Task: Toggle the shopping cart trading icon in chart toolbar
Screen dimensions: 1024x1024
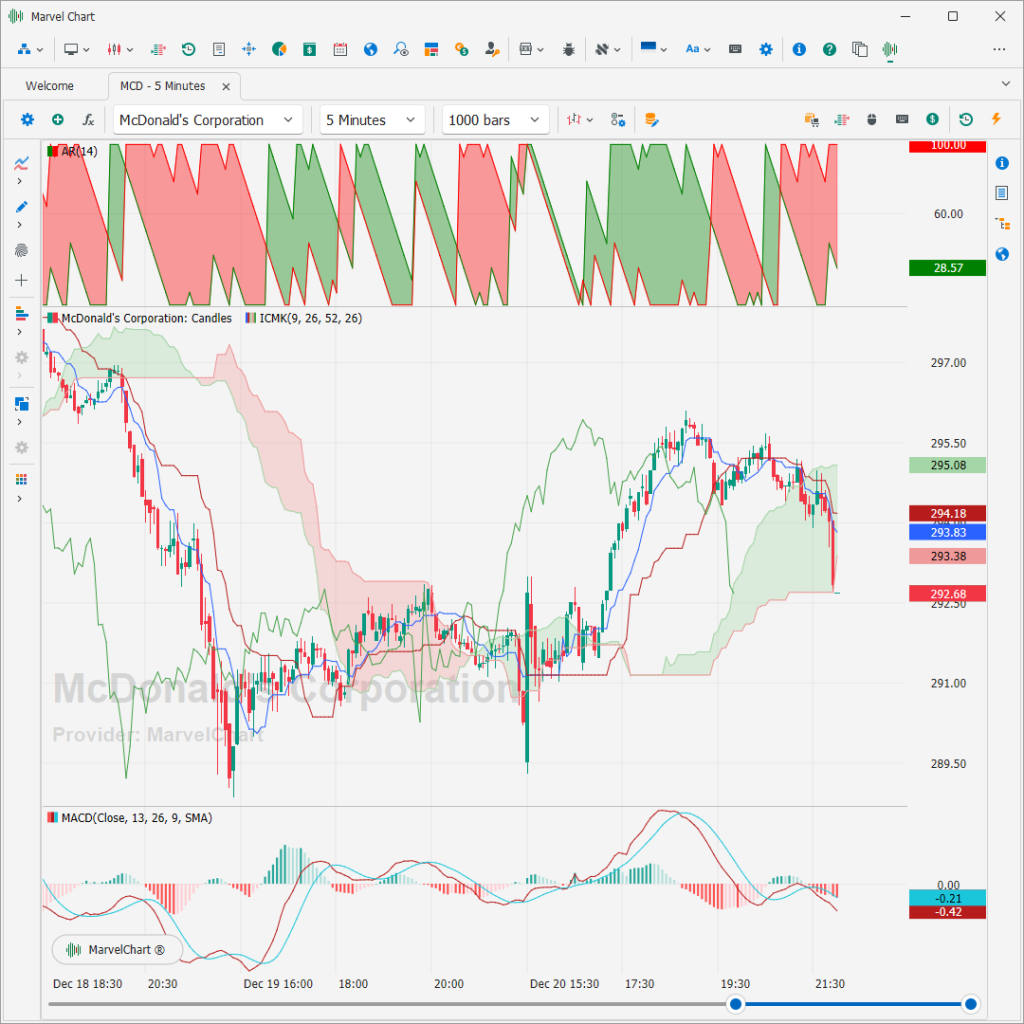Action: pyautogui.click(x=811, y=120)
